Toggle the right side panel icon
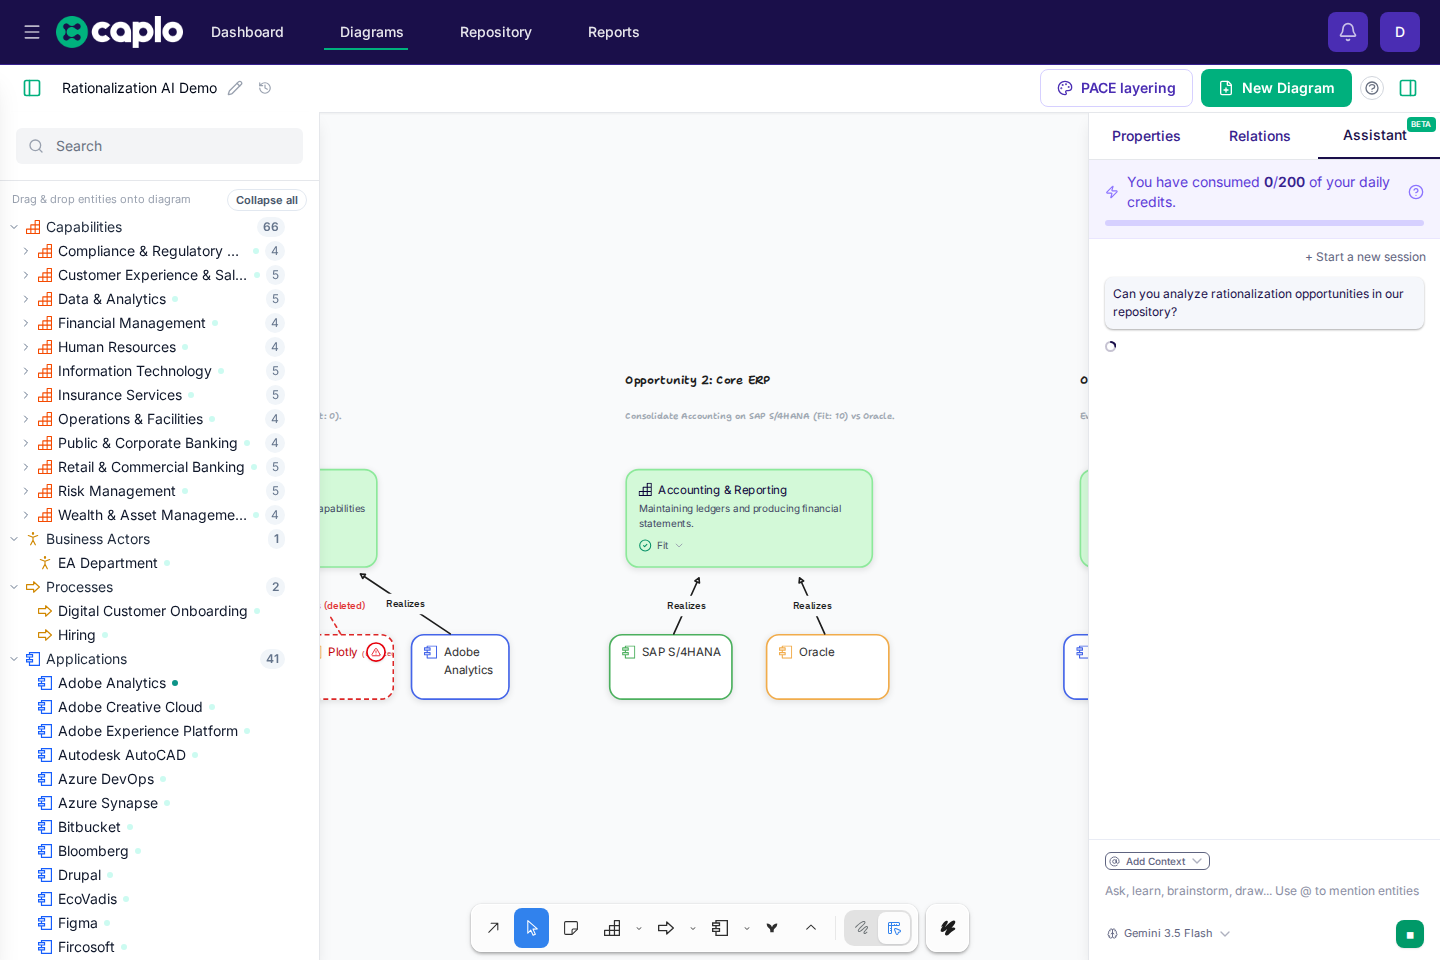Image resolution: width=1440 pixels, height=960 pixels. pyautogui.click(x=1408, y=88)
